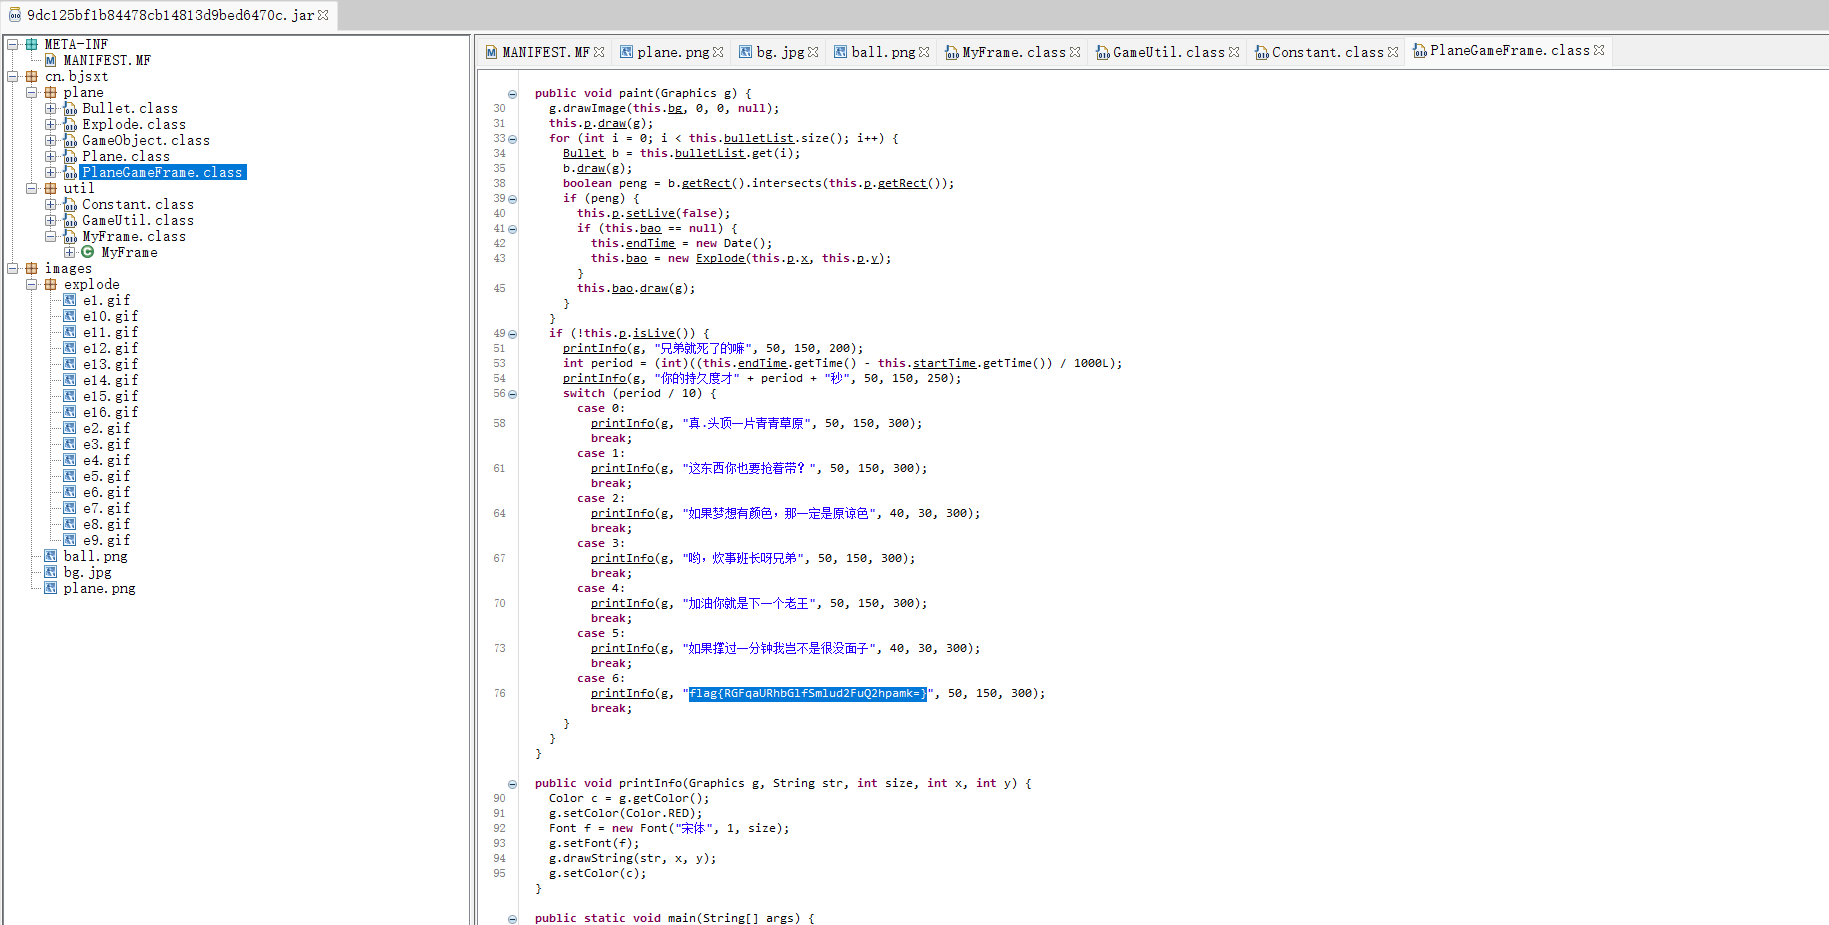This screenshot has width=1829, height=925.
Task: Click the e16.gif image icon
Action: pyautogui.click(x=70, y=412)
